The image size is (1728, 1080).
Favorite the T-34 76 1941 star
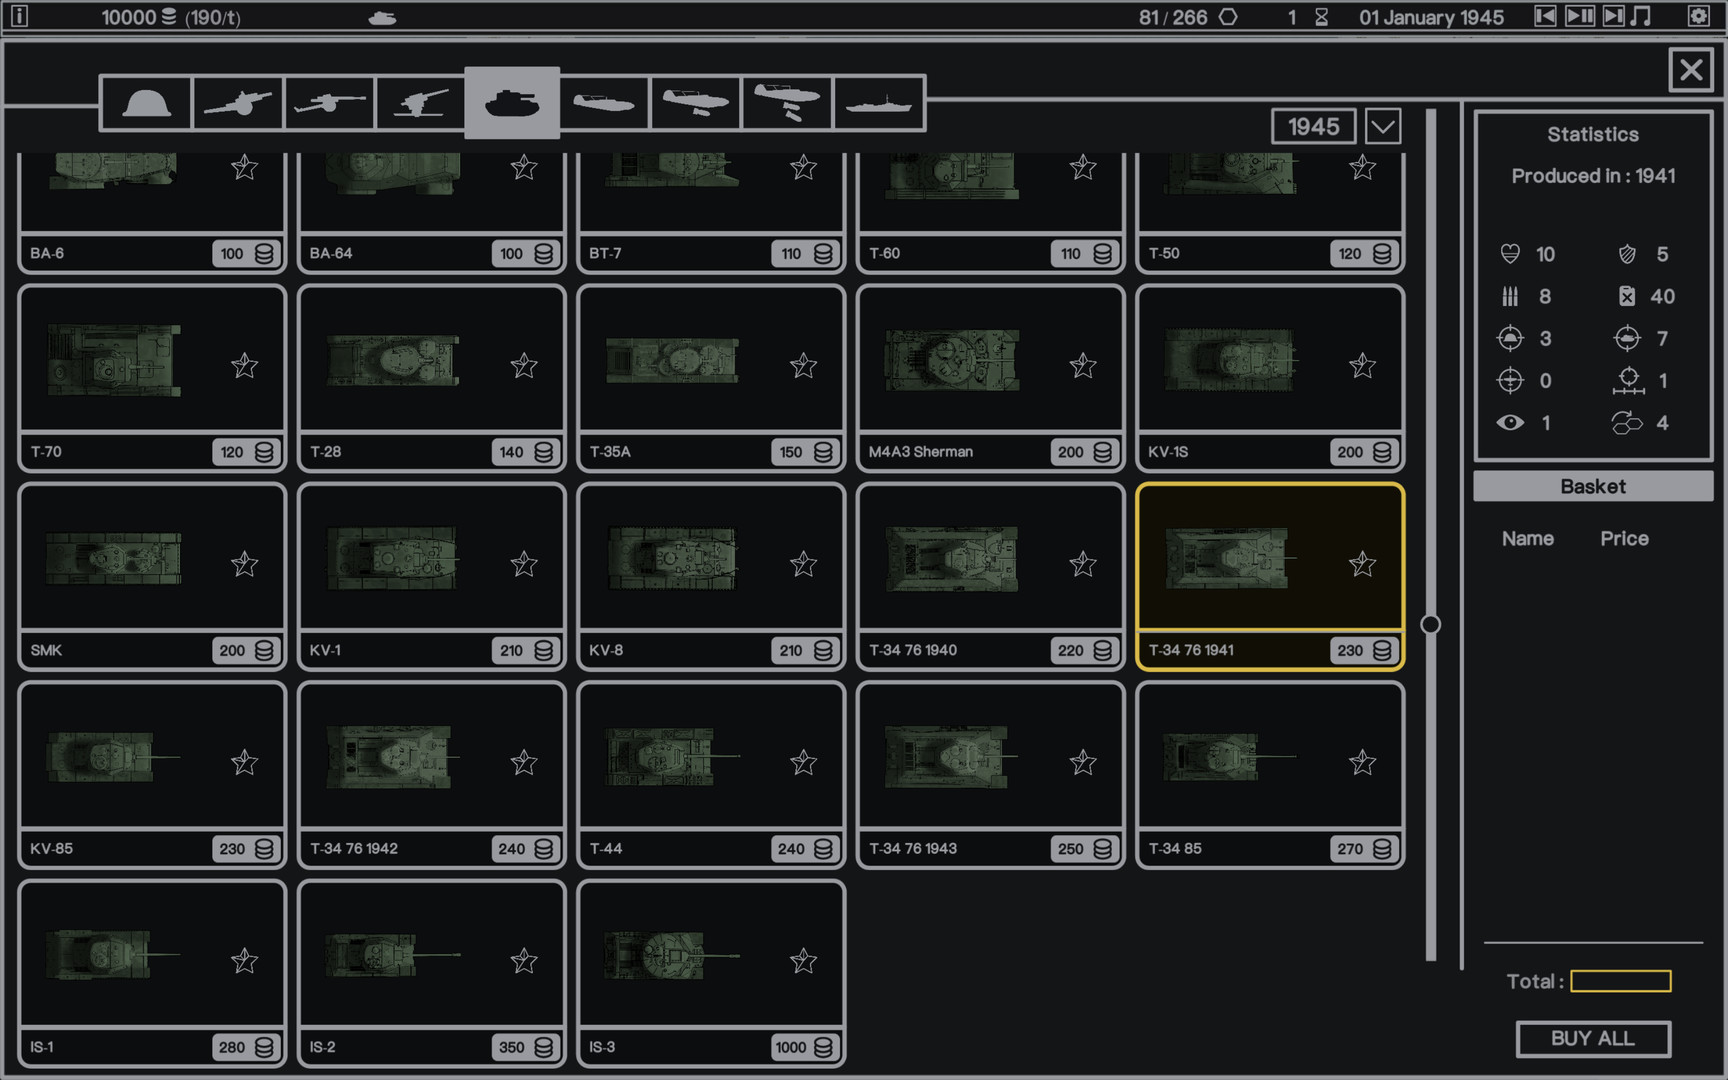coord(1362,564)
